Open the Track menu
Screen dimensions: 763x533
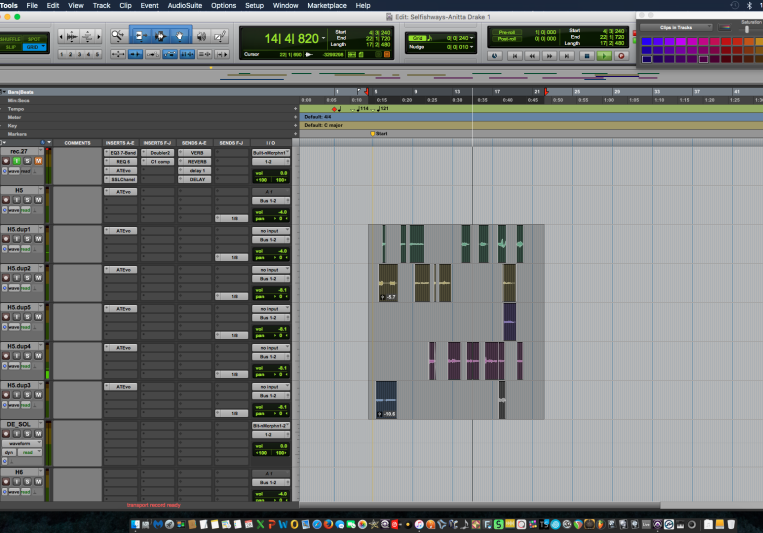point(101,5)
